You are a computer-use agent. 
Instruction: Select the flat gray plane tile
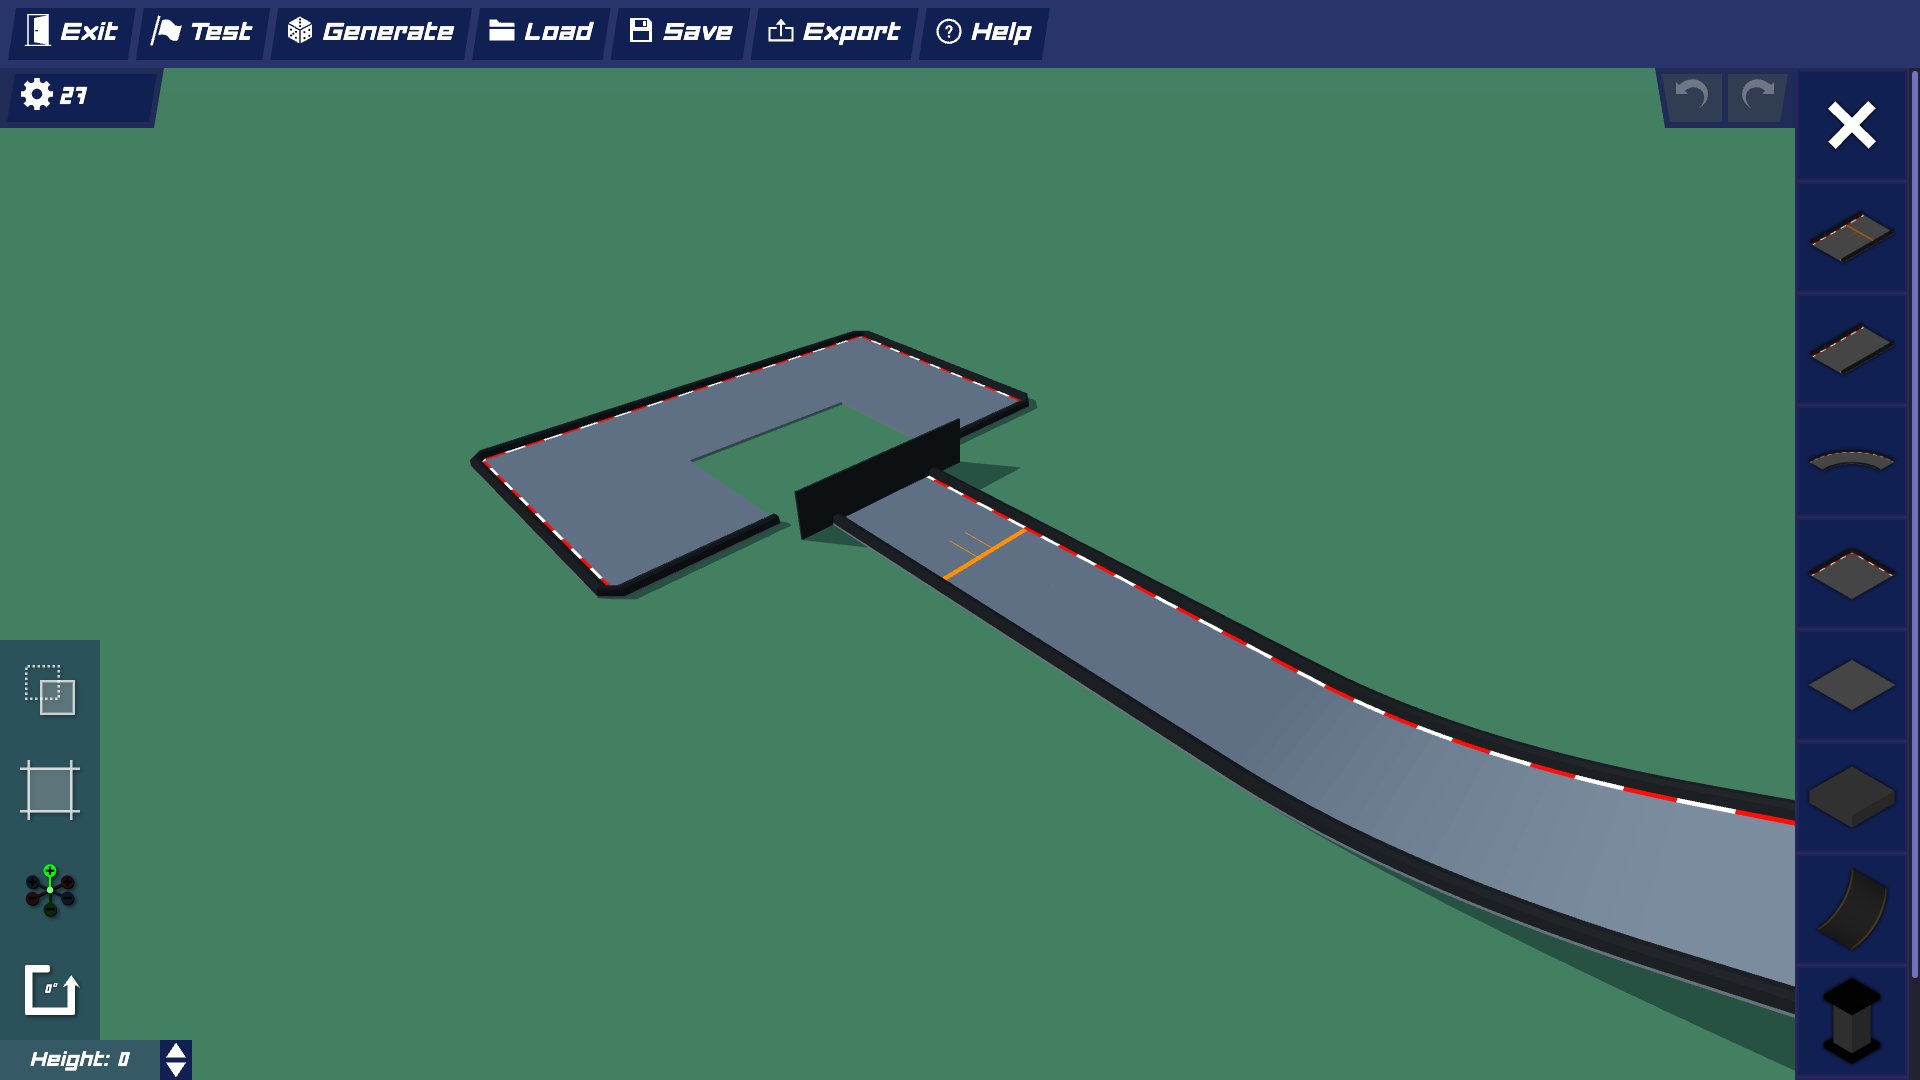coord(1851,686)
